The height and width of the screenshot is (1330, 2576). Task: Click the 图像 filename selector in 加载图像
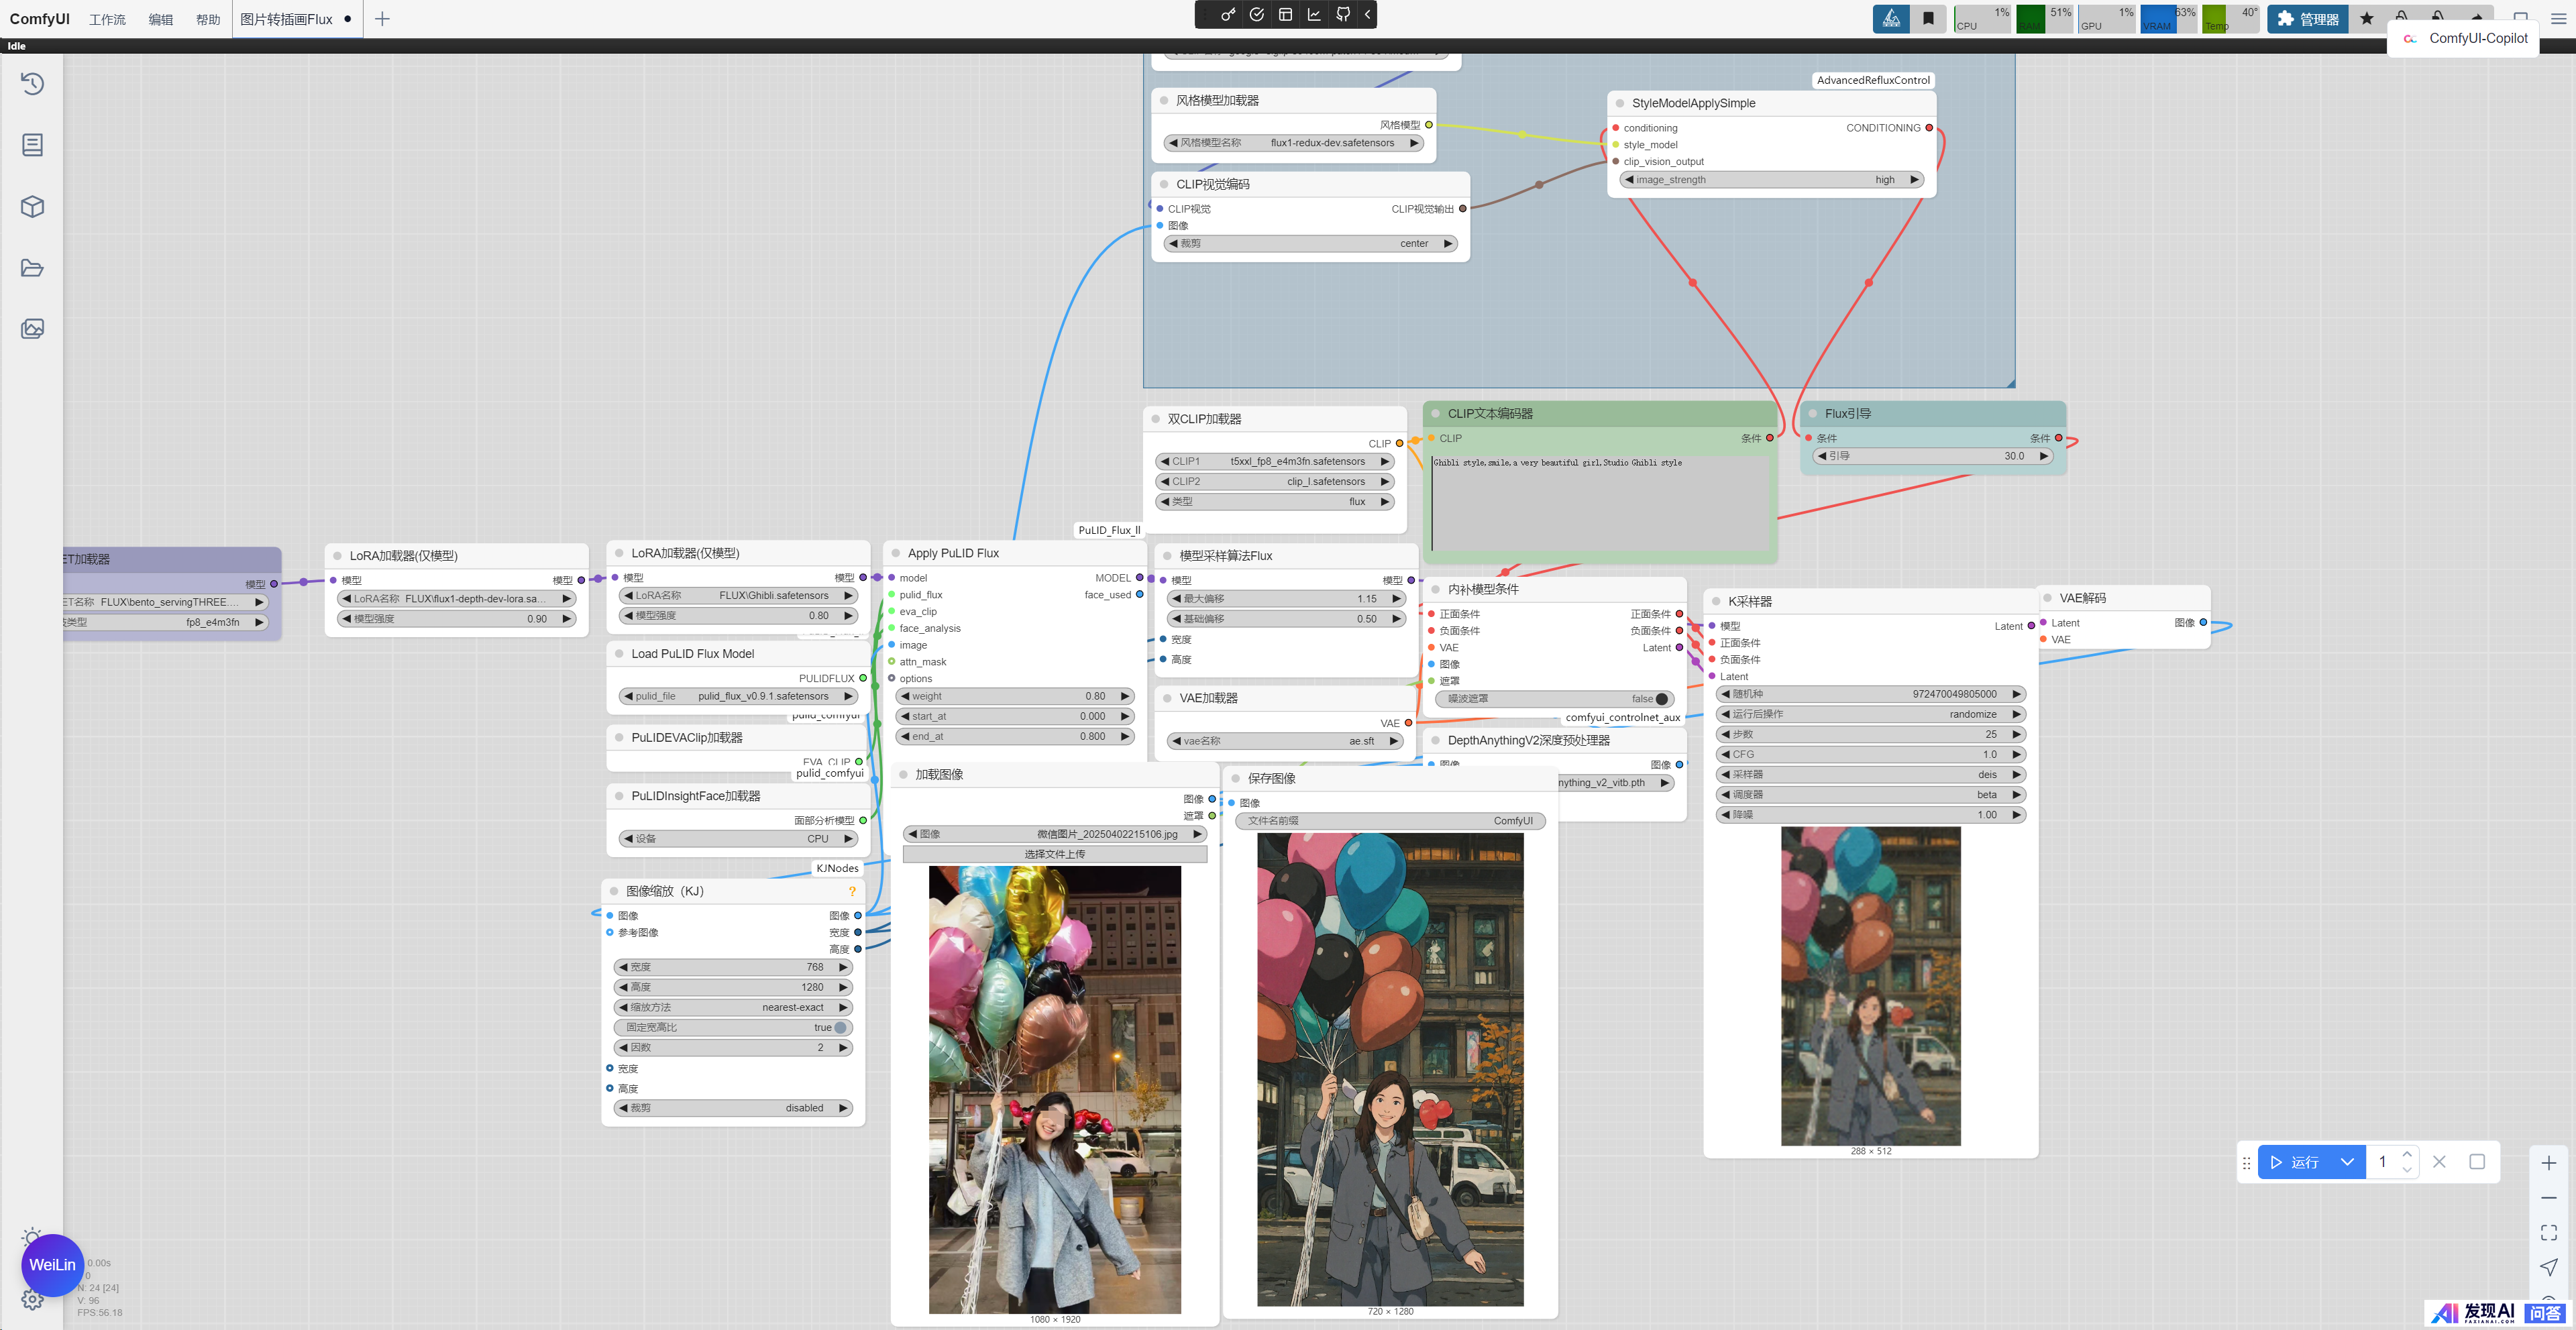pos(1055,834)
